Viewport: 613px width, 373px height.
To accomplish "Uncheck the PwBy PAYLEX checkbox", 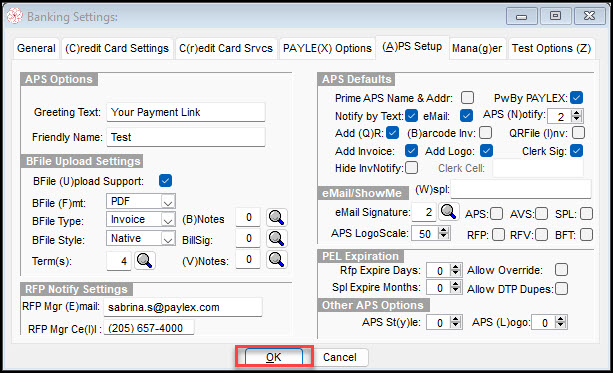I will [577, 97].
